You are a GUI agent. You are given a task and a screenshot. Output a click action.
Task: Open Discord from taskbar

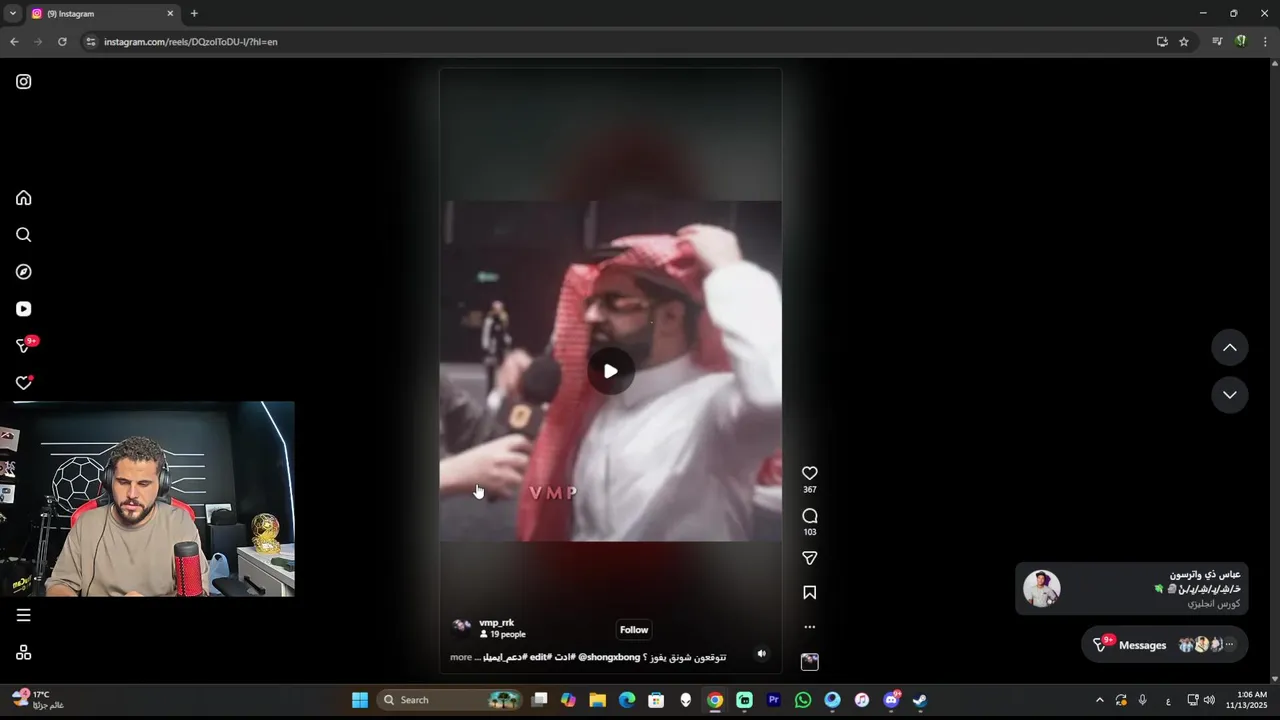tap(891, 700)
